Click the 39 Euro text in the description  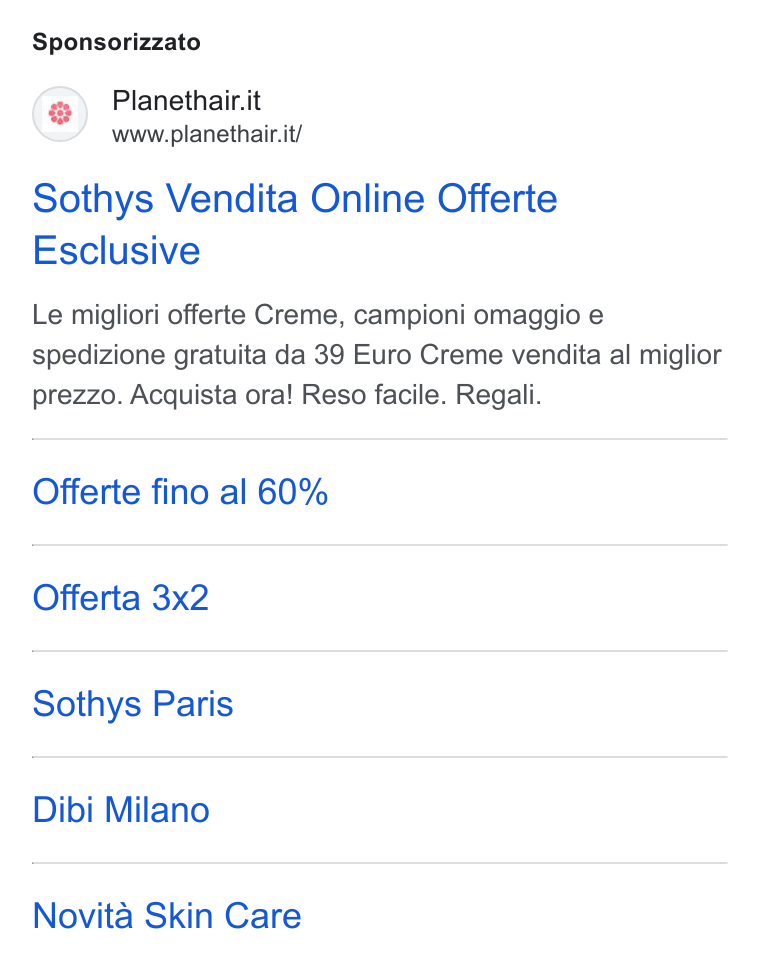pyautogui.click(x=362, y=355)
